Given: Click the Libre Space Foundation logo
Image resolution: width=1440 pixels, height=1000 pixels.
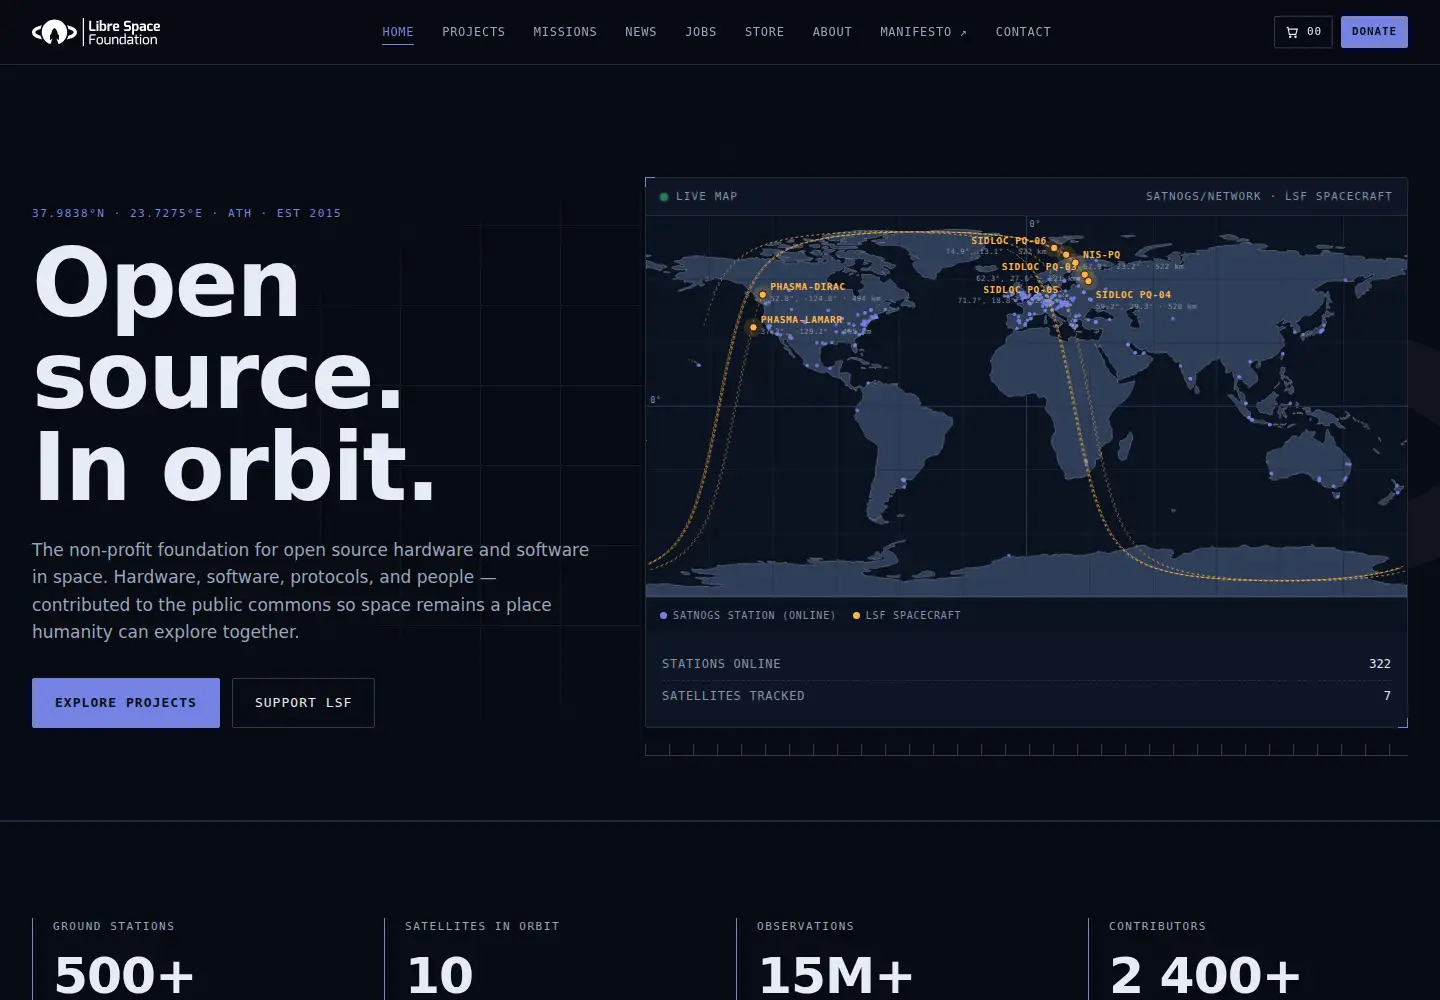Looking at the screenshot, I should [96, 32].
